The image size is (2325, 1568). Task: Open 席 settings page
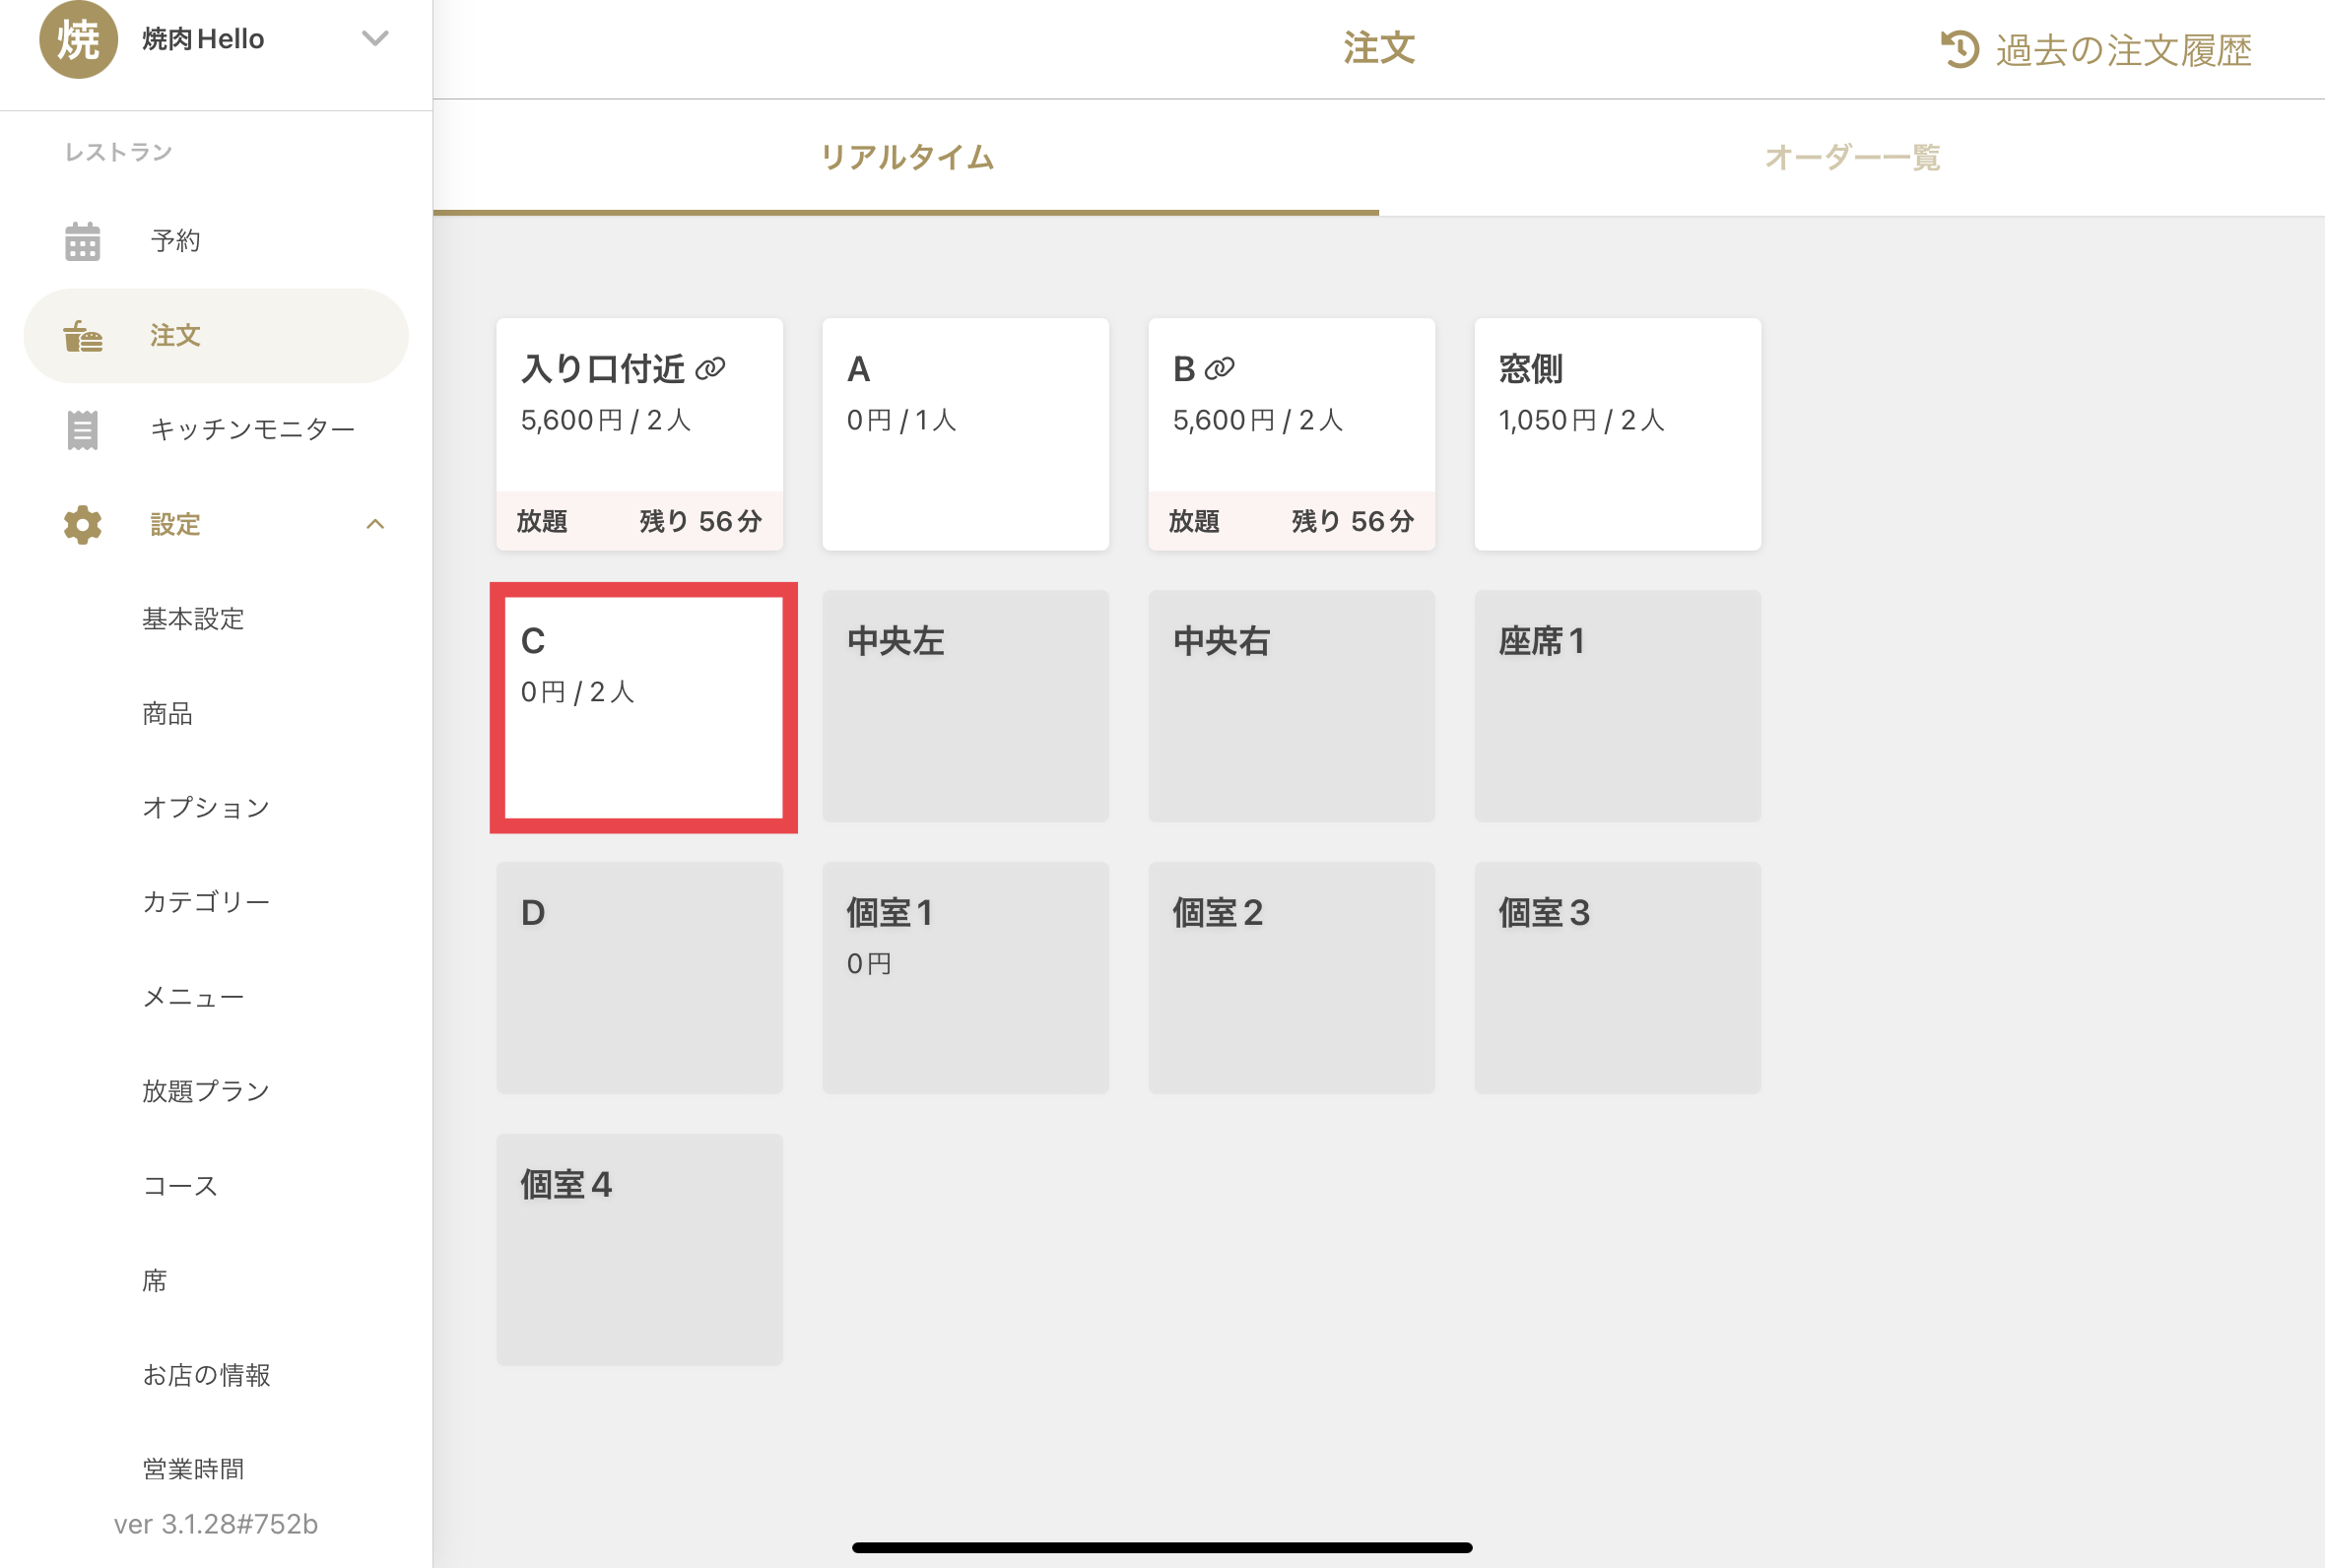click(154, 1281)
